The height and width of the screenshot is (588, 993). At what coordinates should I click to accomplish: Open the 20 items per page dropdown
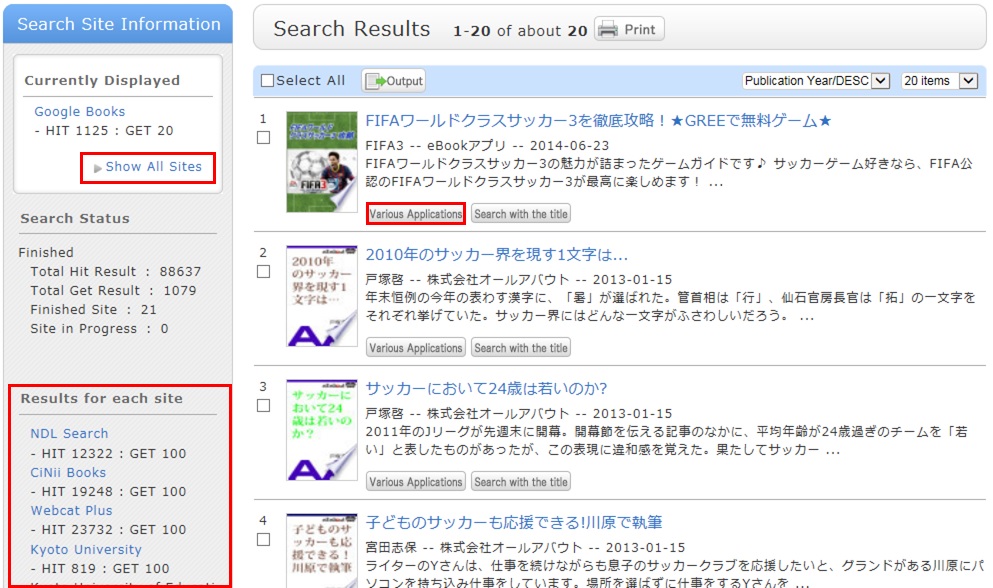[938, 81]
